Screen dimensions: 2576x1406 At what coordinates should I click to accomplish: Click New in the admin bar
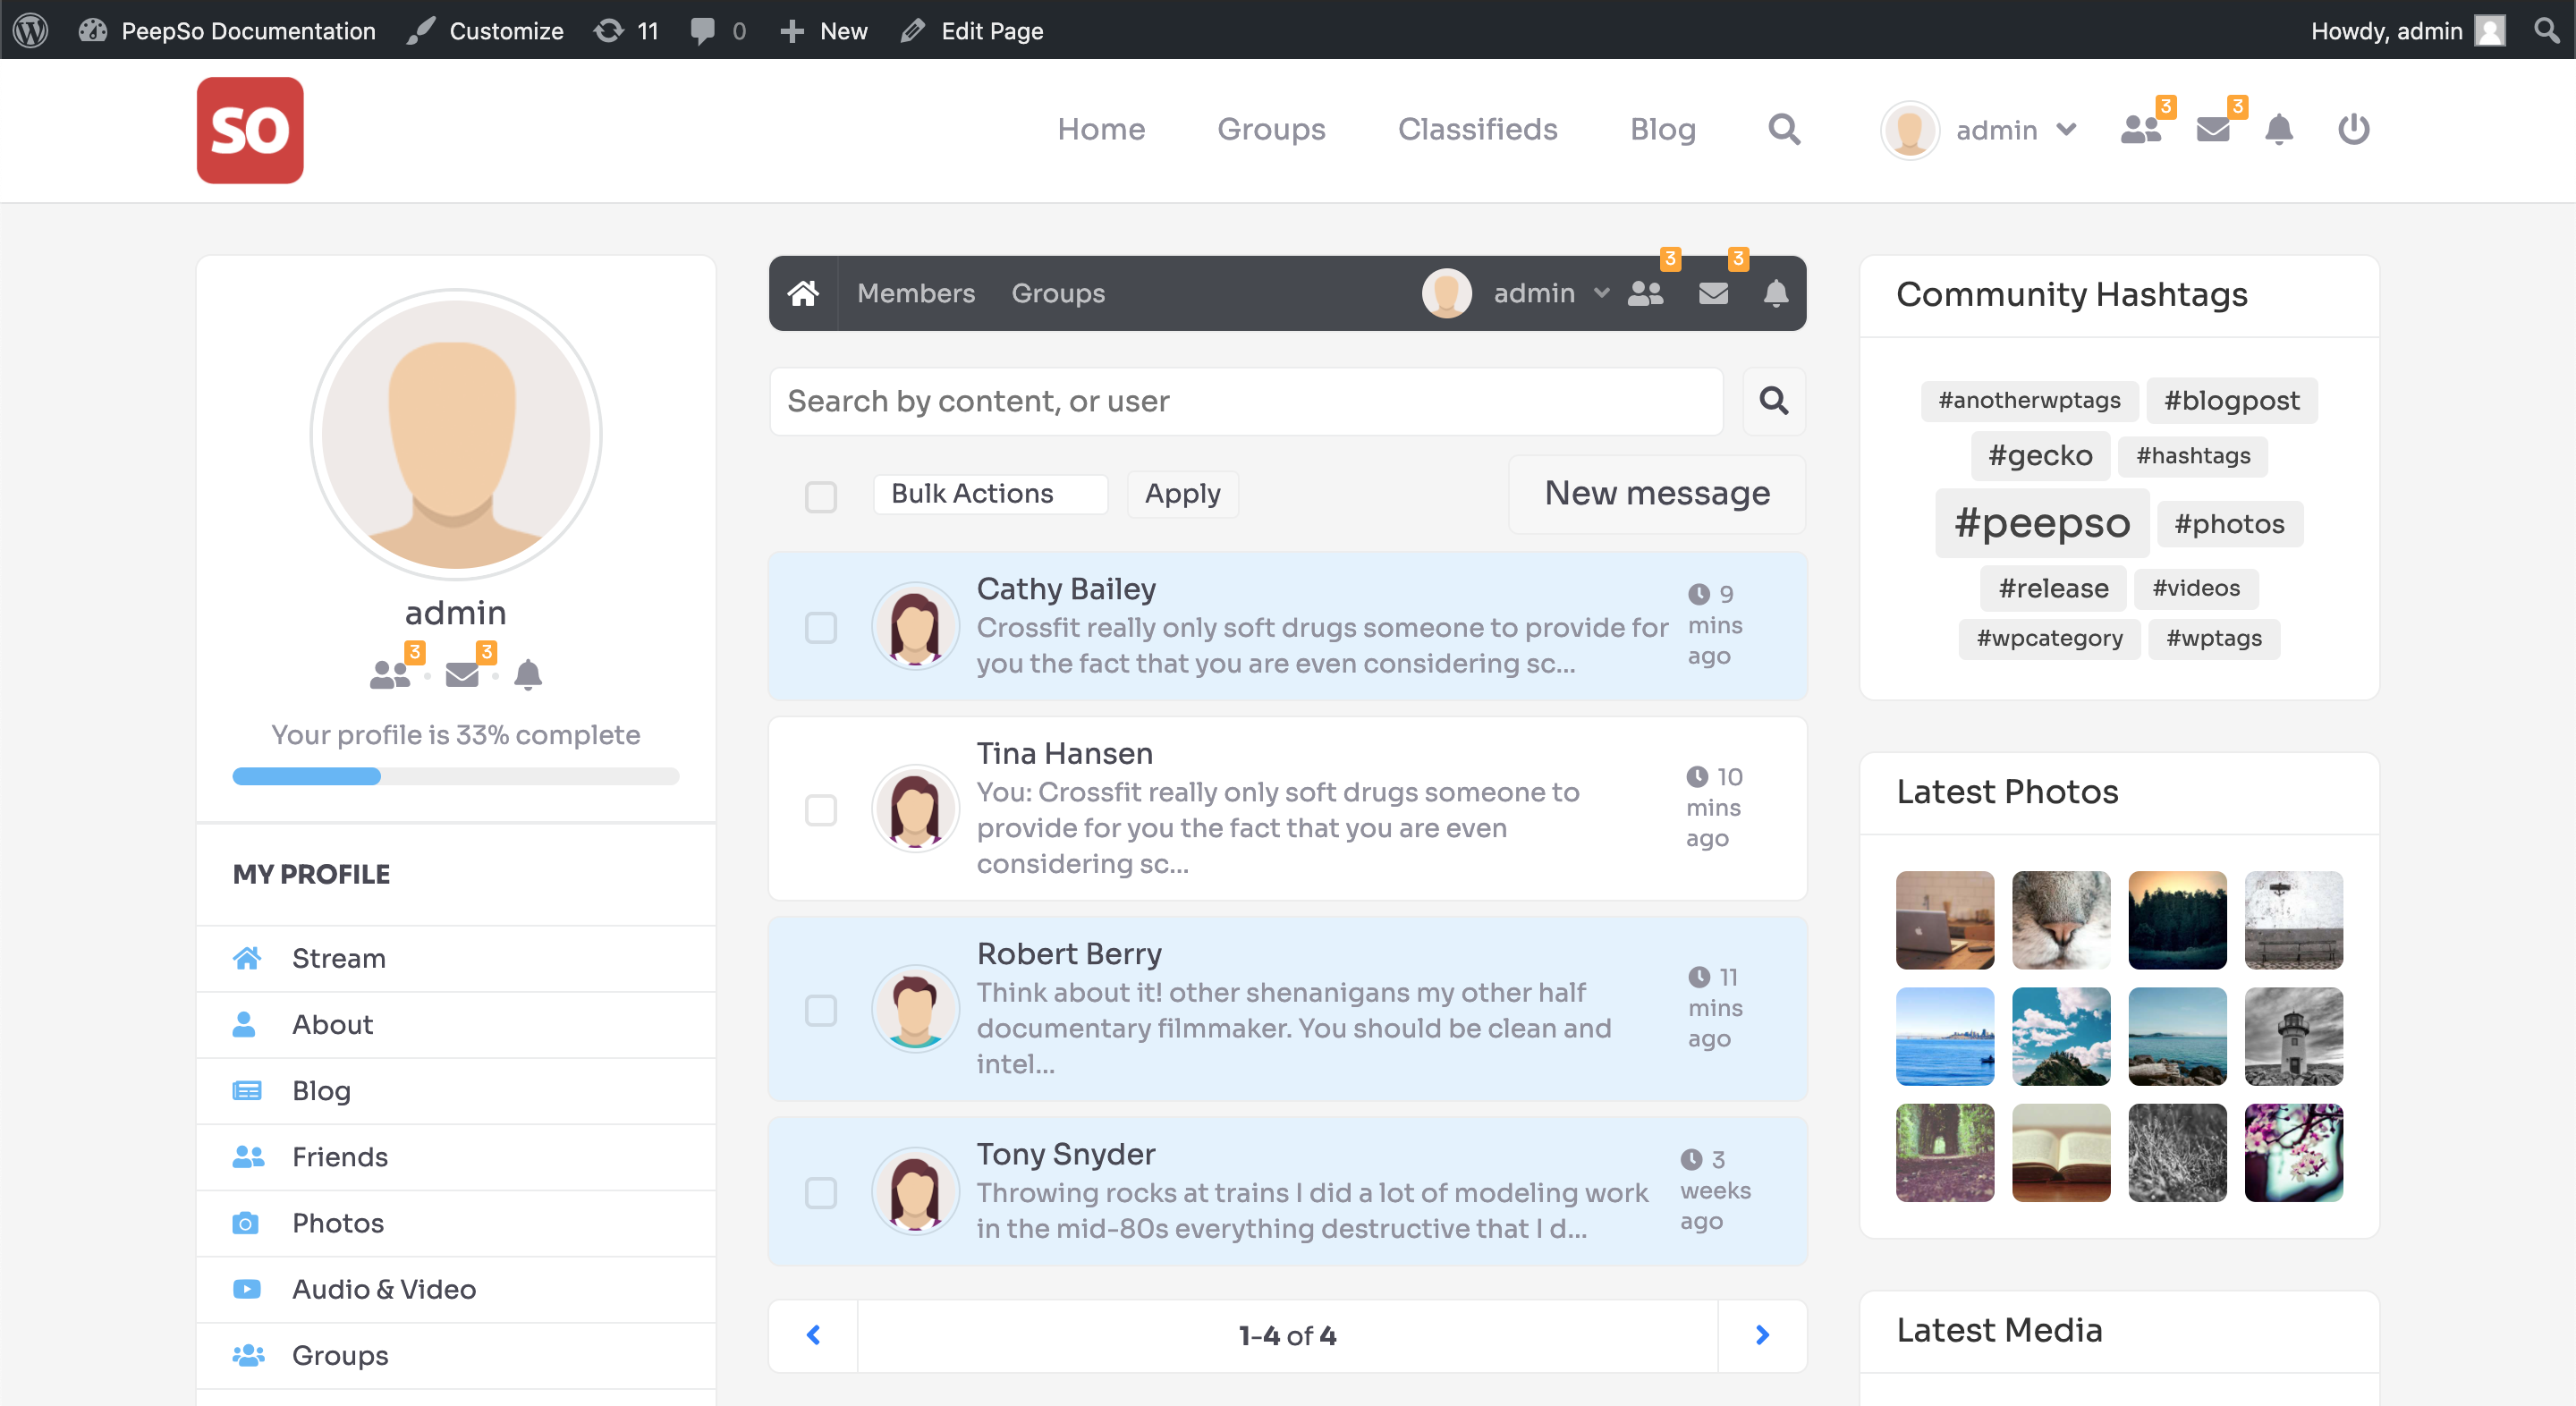point(824,31)
